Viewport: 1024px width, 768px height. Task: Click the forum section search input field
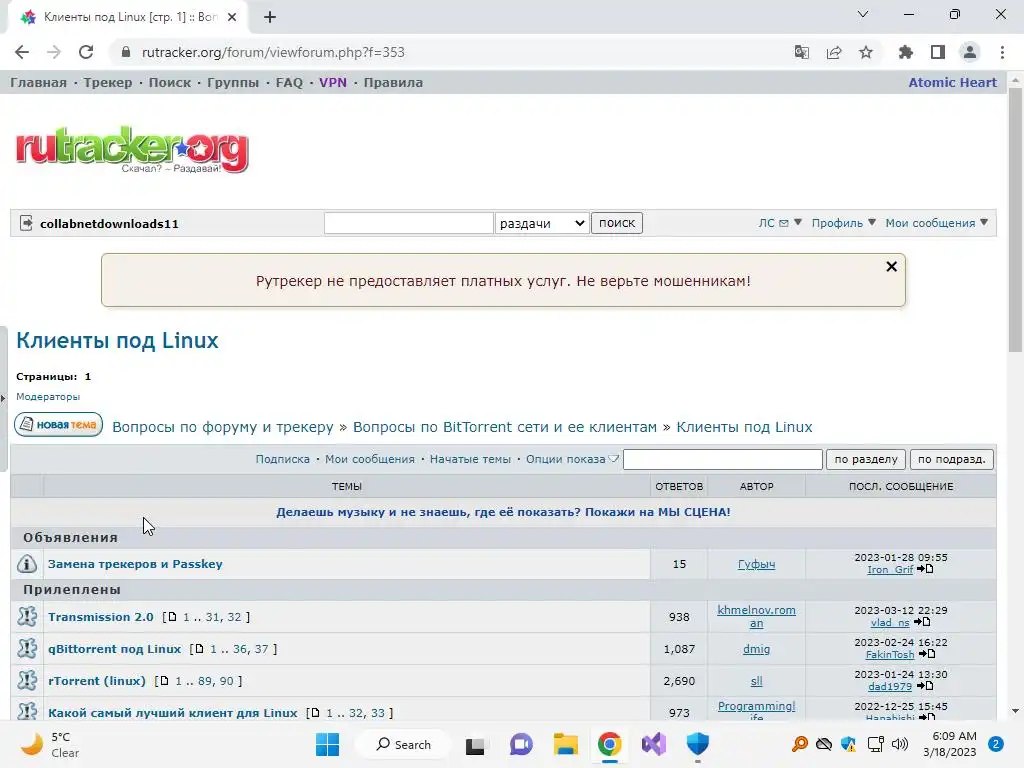(723, 459)
